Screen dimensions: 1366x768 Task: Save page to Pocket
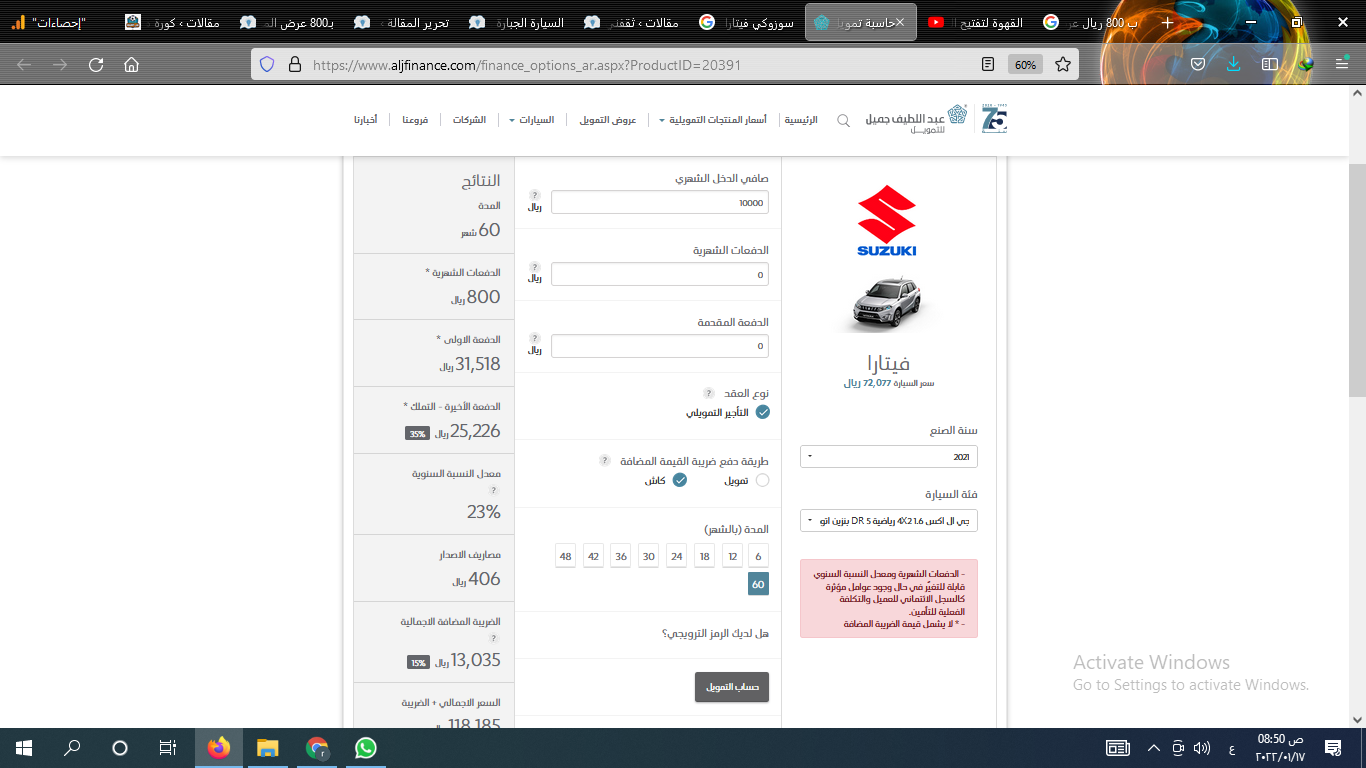[x=1198, y=65]
